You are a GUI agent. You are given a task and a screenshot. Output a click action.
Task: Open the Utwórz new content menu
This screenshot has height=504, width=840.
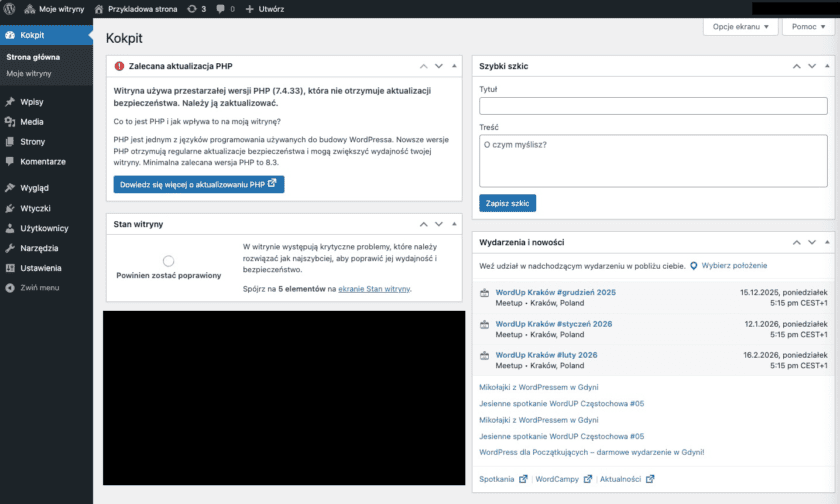click(x=265, y=9)
